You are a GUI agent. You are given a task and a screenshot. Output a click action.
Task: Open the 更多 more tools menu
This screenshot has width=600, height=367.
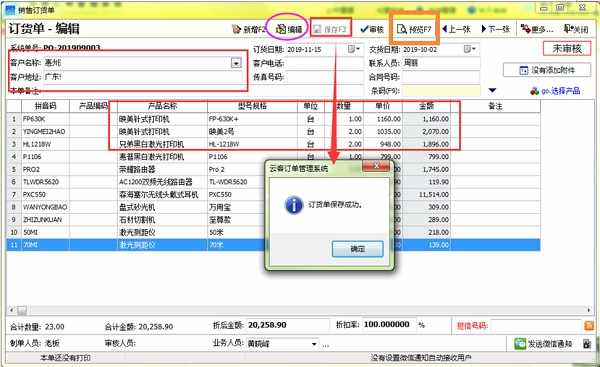point(537,29)
